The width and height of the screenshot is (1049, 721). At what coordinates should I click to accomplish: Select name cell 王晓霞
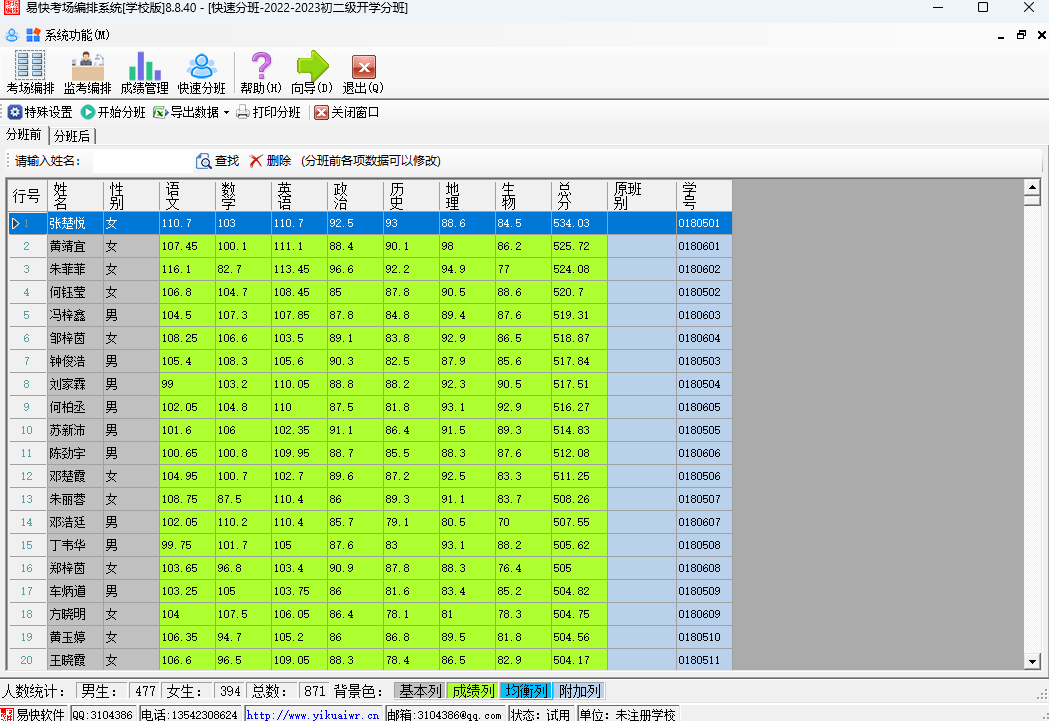pyautogui.click(x=75, y=660)
